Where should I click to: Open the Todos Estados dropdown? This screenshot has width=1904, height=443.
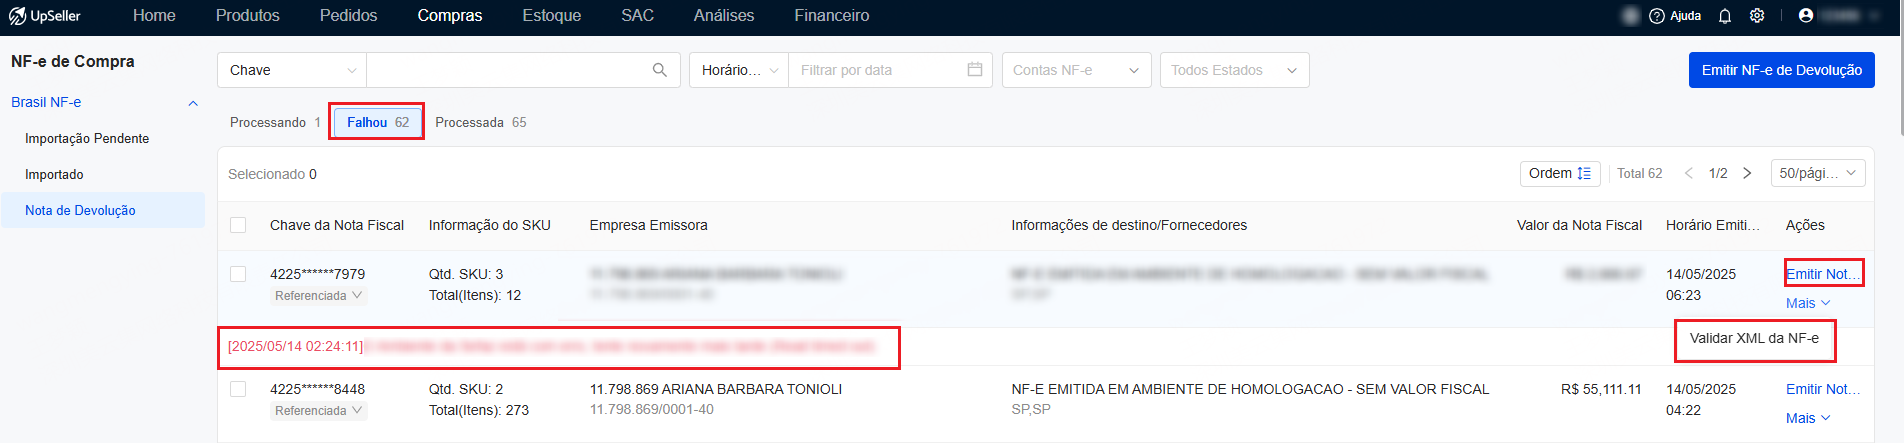(1234, 70)
